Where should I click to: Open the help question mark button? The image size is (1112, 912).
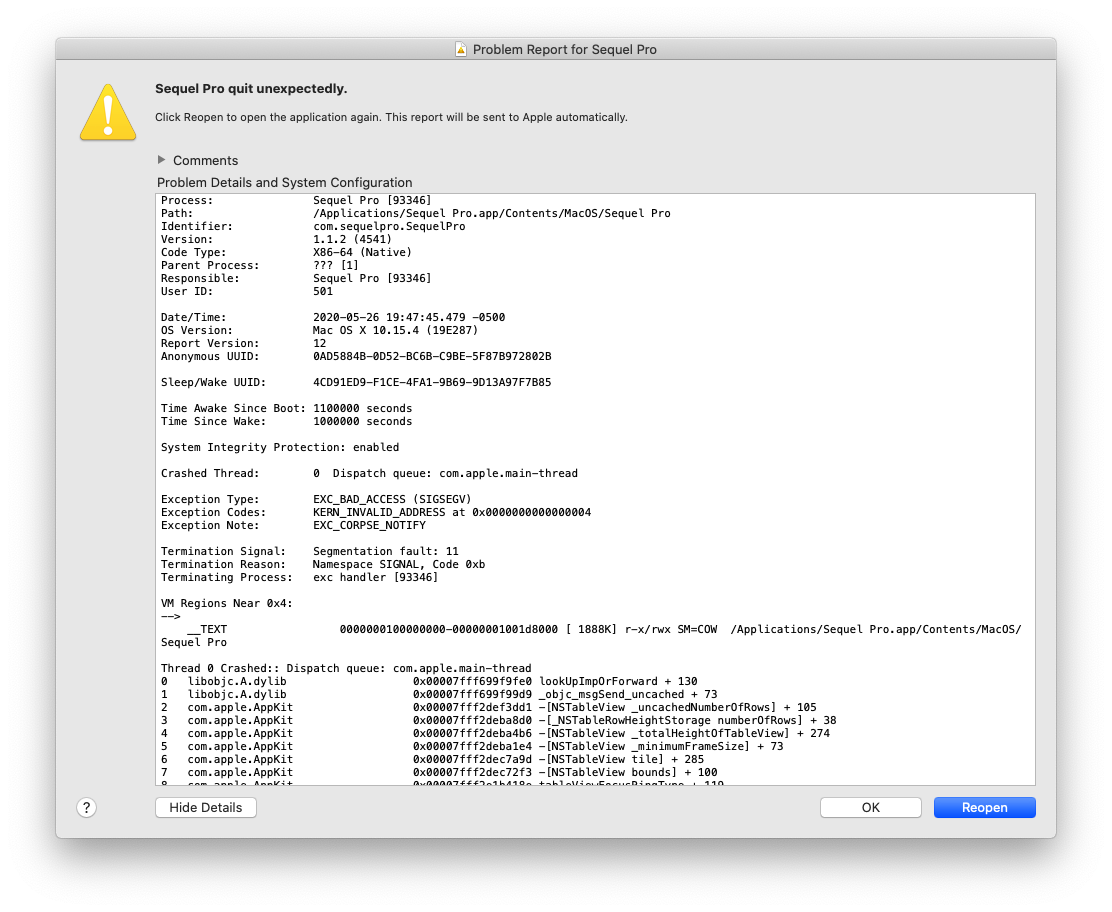tap(86, 807)
